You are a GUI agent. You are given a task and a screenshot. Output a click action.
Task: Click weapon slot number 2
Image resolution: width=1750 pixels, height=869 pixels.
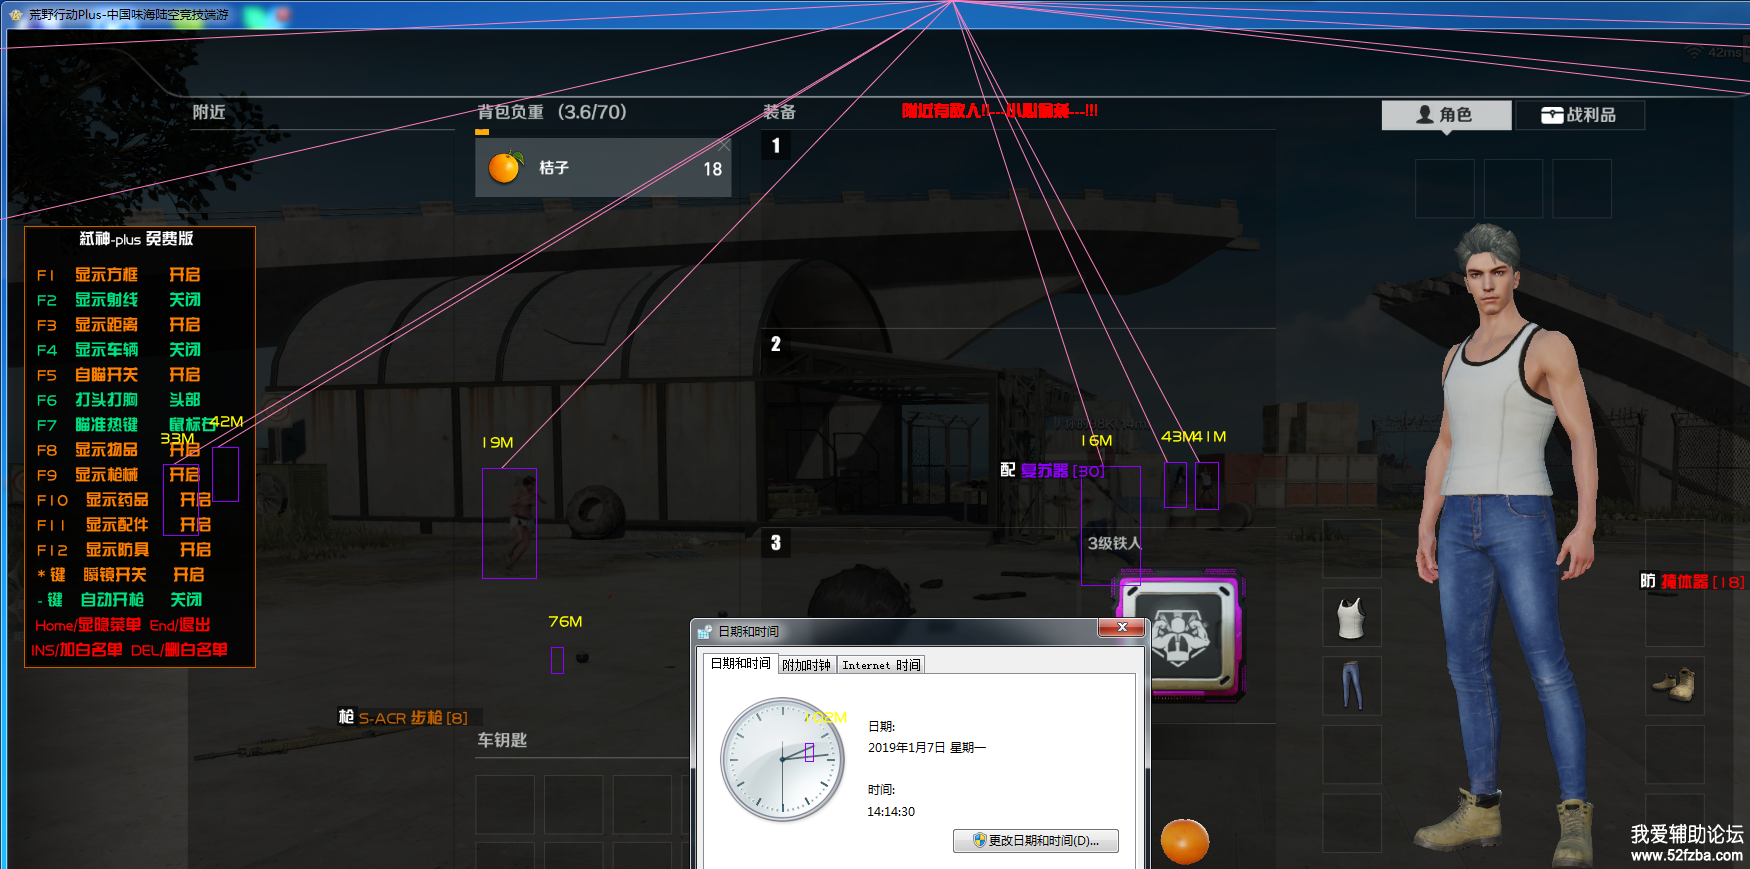point(776,344)
